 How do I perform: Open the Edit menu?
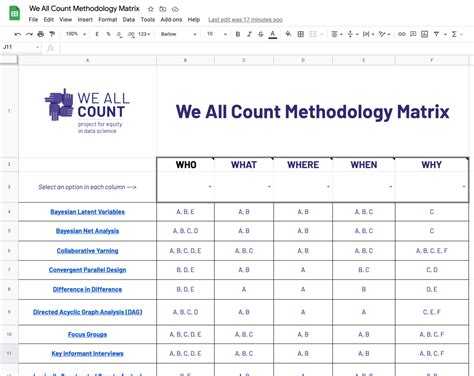49,20
